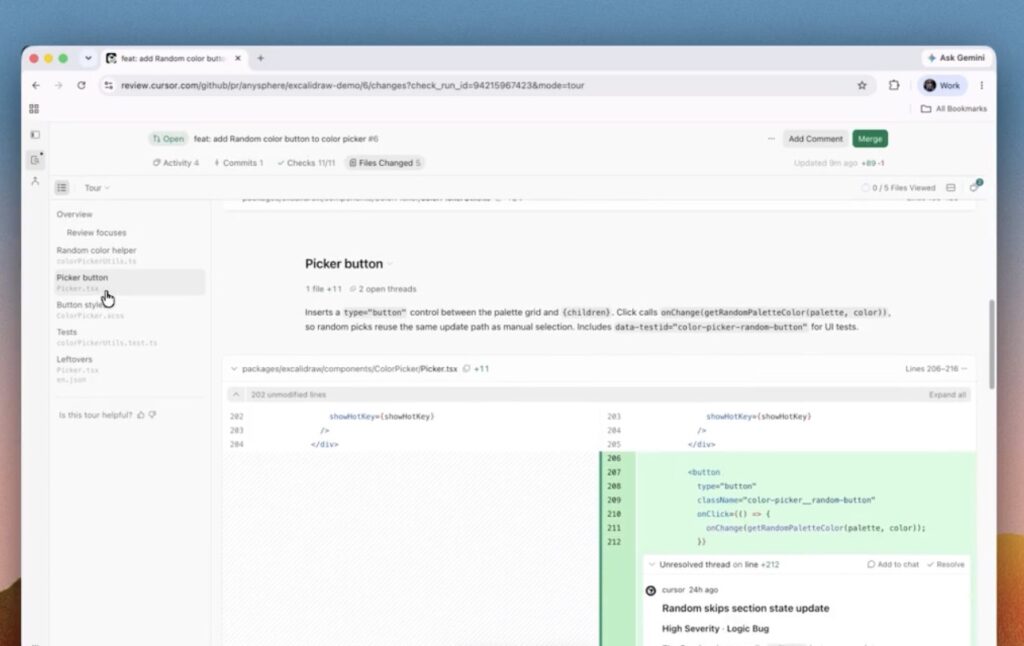Open the chevron beside Picker button heading
This screenshot has height=646, width=1024.
(x=391, y=264)
